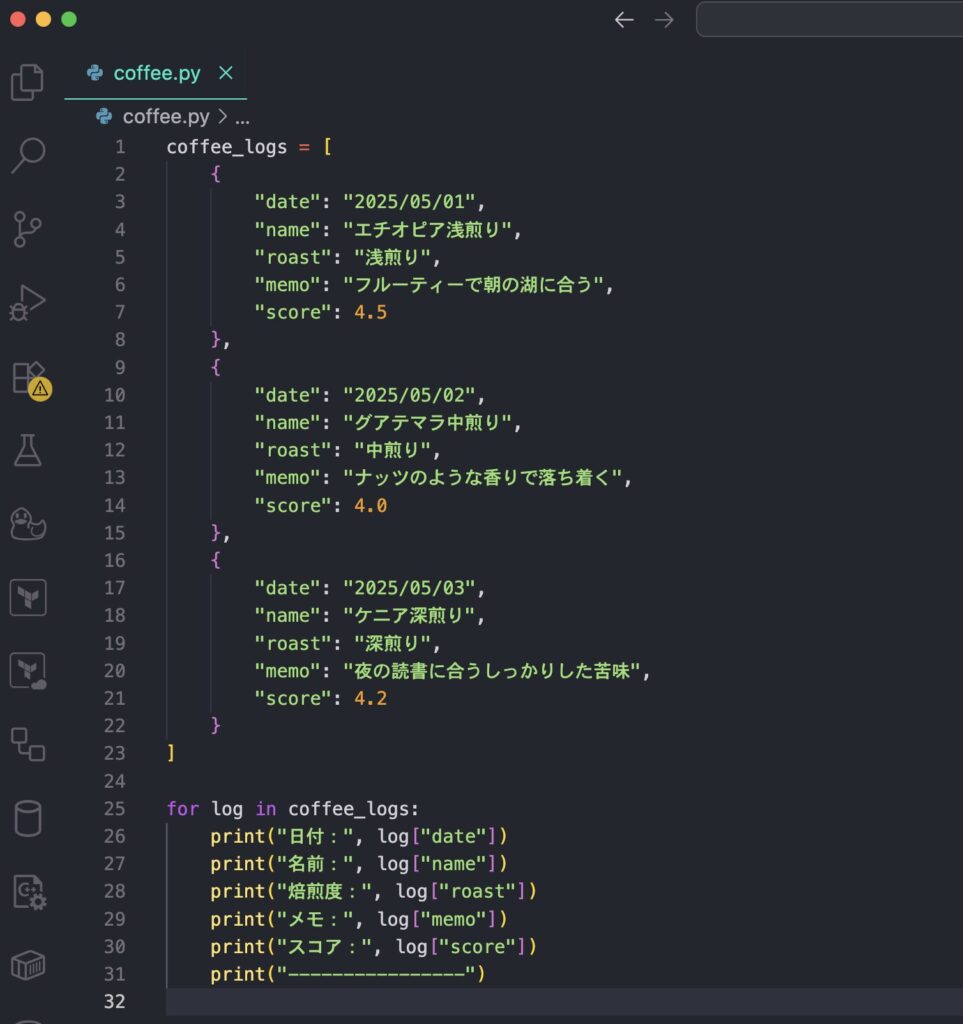The image size is (963, 1024).
Task: Expand the breadcrumb ellipsis symbol list
Action: (x=242, y=117)
